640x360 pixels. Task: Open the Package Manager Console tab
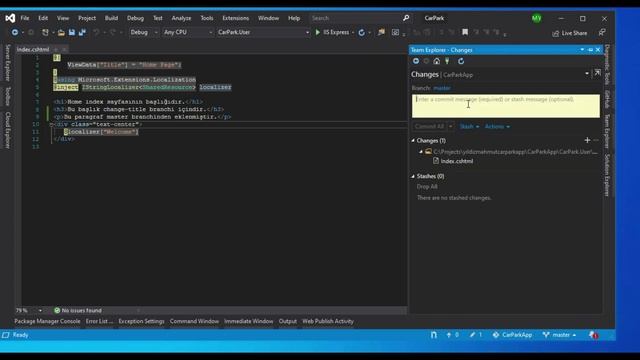(47, 321)
